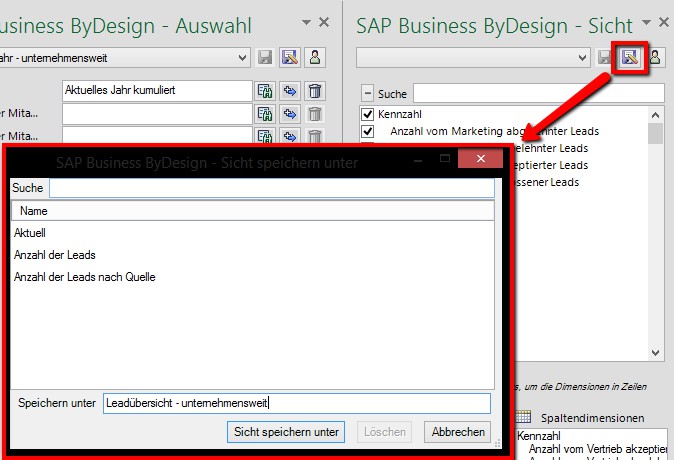674x460 pixels.
Task: Open value help for Aktuelles Jahr kumuliert
Action: pos(265,91)
